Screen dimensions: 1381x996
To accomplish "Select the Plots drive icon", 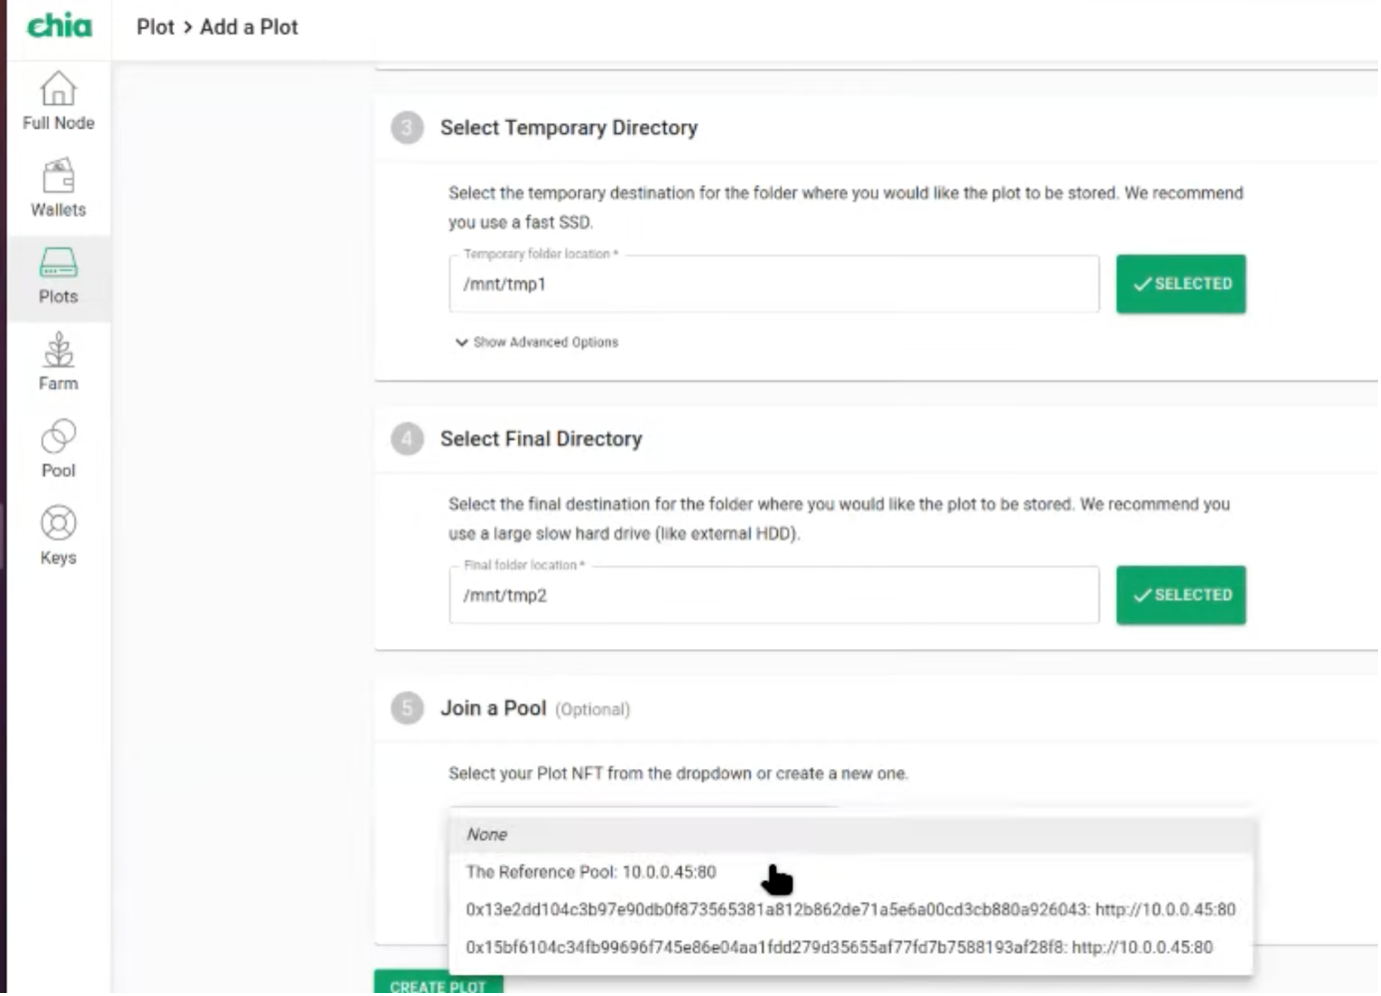I will 58,264.
